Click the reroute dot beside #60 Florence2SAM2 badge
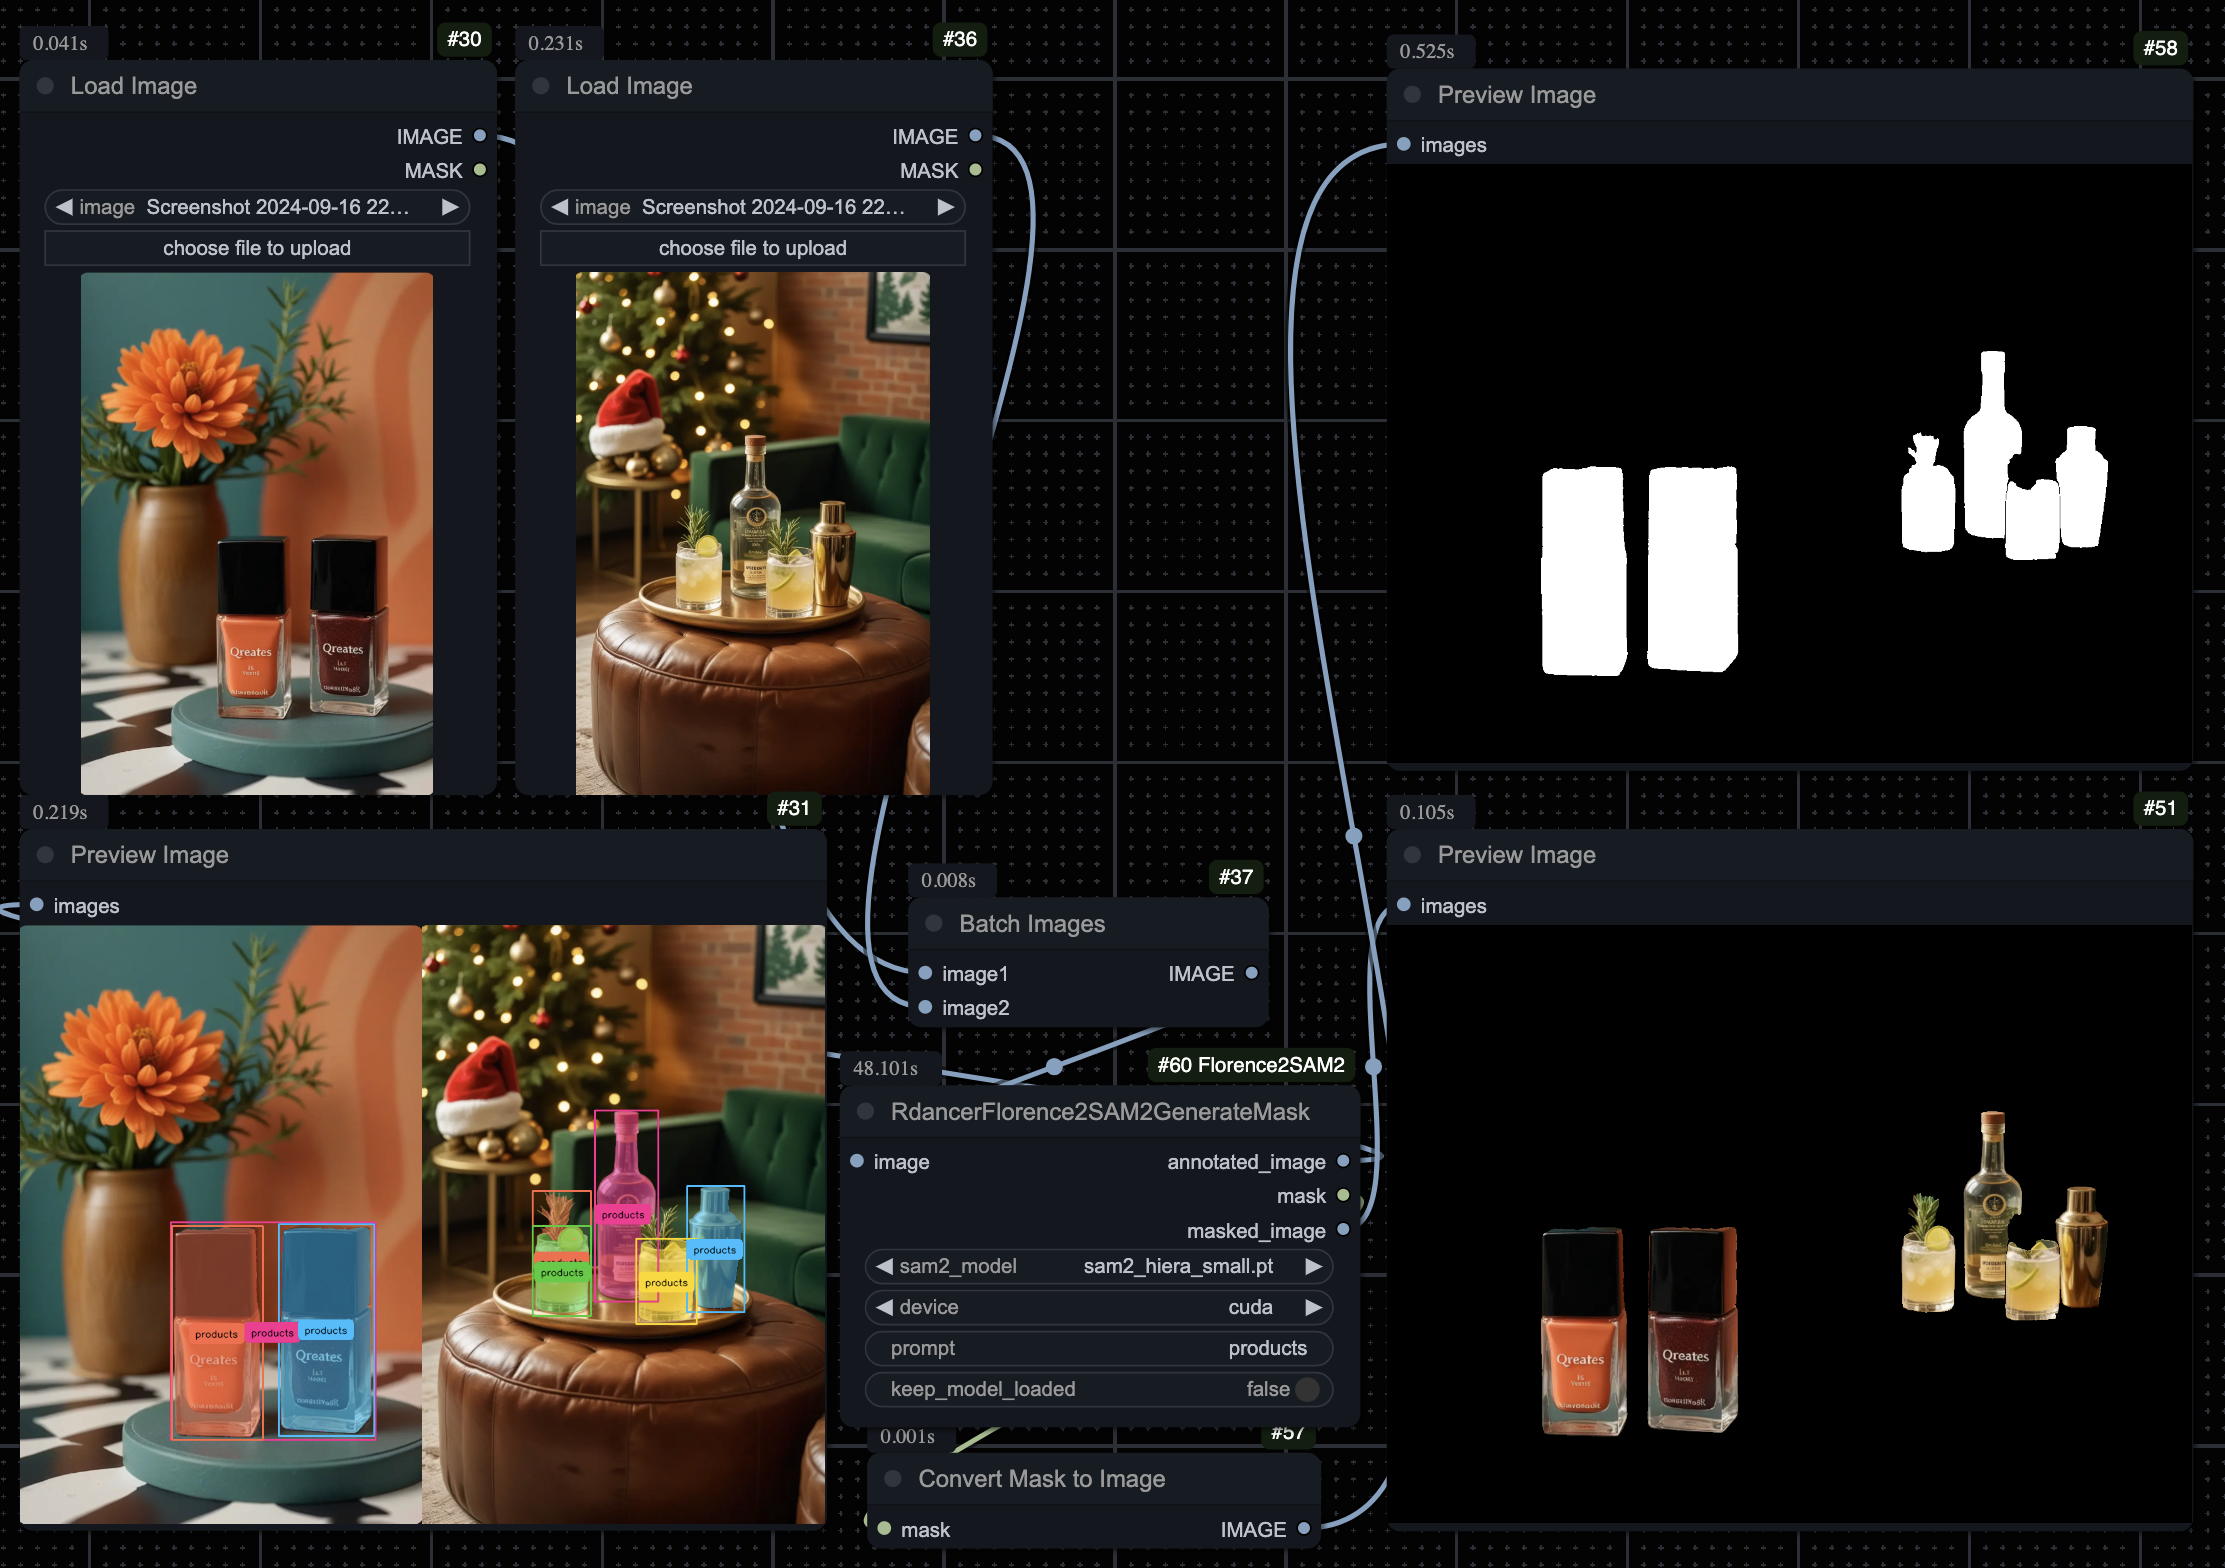The image size is (2225, 1568). pos(1373,1066)
